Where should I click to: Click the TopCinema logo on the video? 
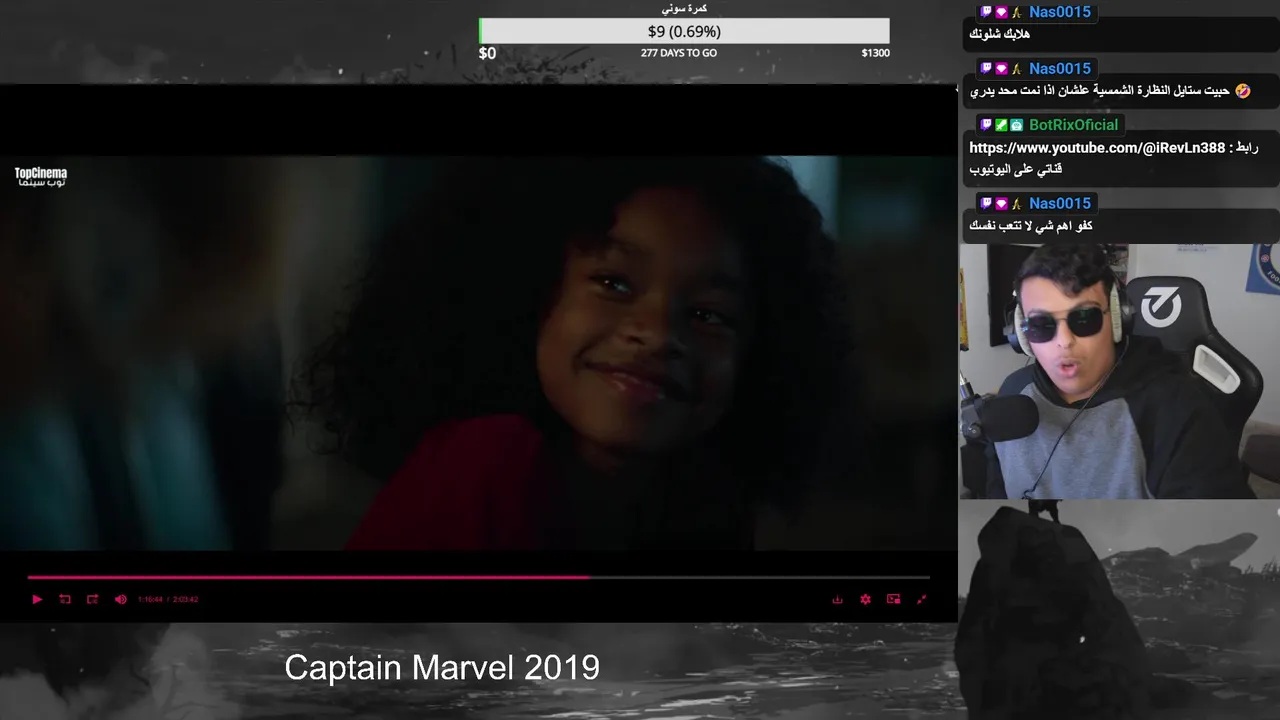tap(41, 177)
